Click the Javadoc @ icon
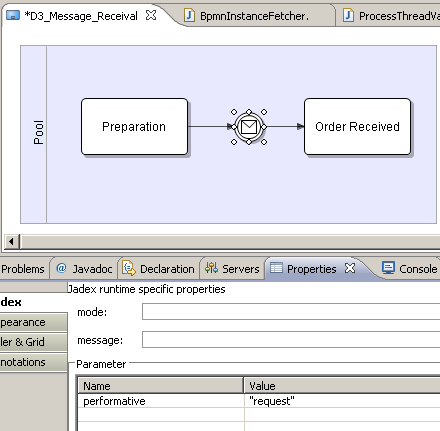Image resolution: width=440 pixels, height=431 pixels. tap(61, 268)
